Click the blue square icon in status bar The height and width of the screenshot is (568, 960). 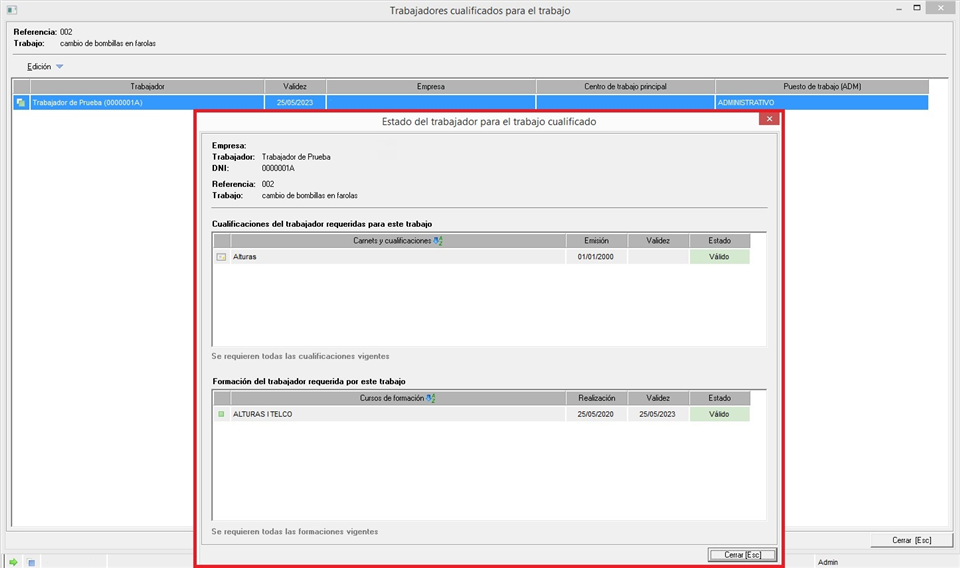click(31, 562)
